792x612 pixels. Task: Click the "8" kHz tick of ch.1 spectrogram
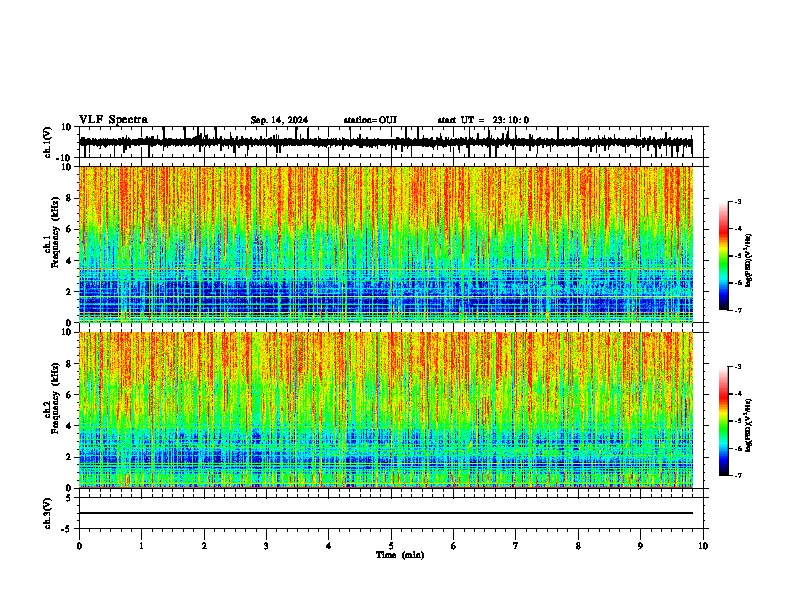(x=69, y=198)
